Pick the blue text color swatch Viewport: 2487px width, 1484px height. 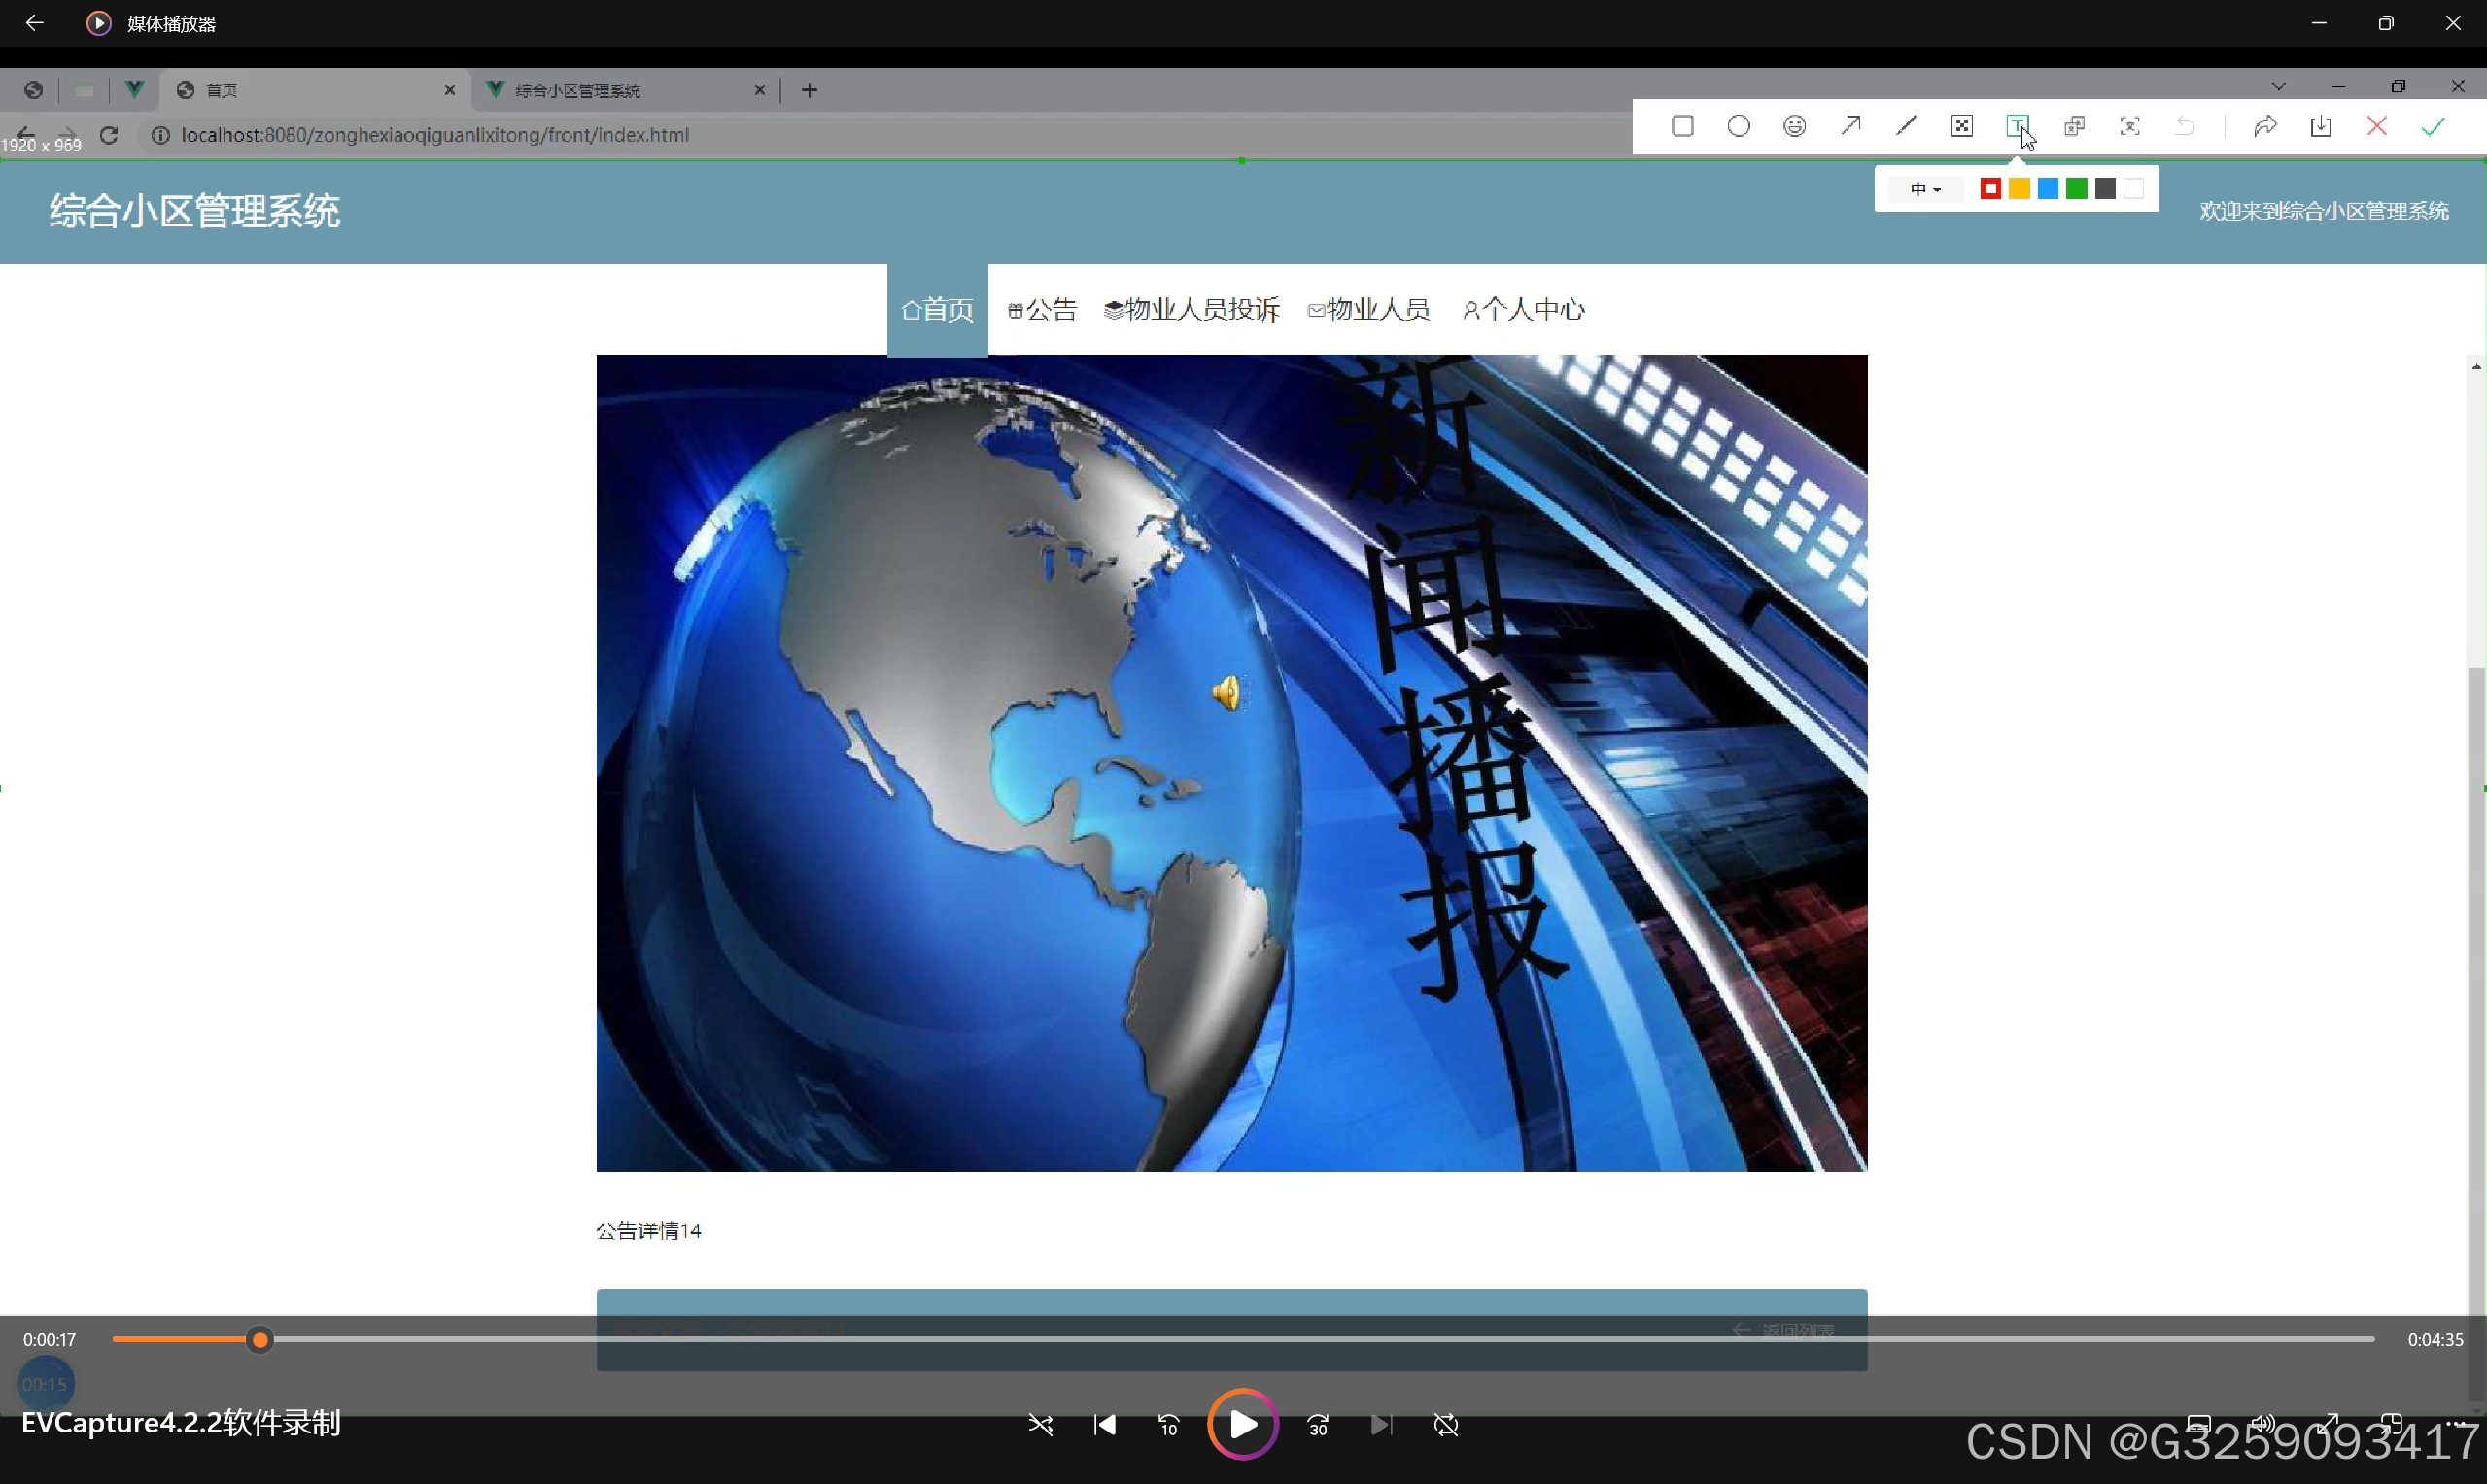point(2047,189)
